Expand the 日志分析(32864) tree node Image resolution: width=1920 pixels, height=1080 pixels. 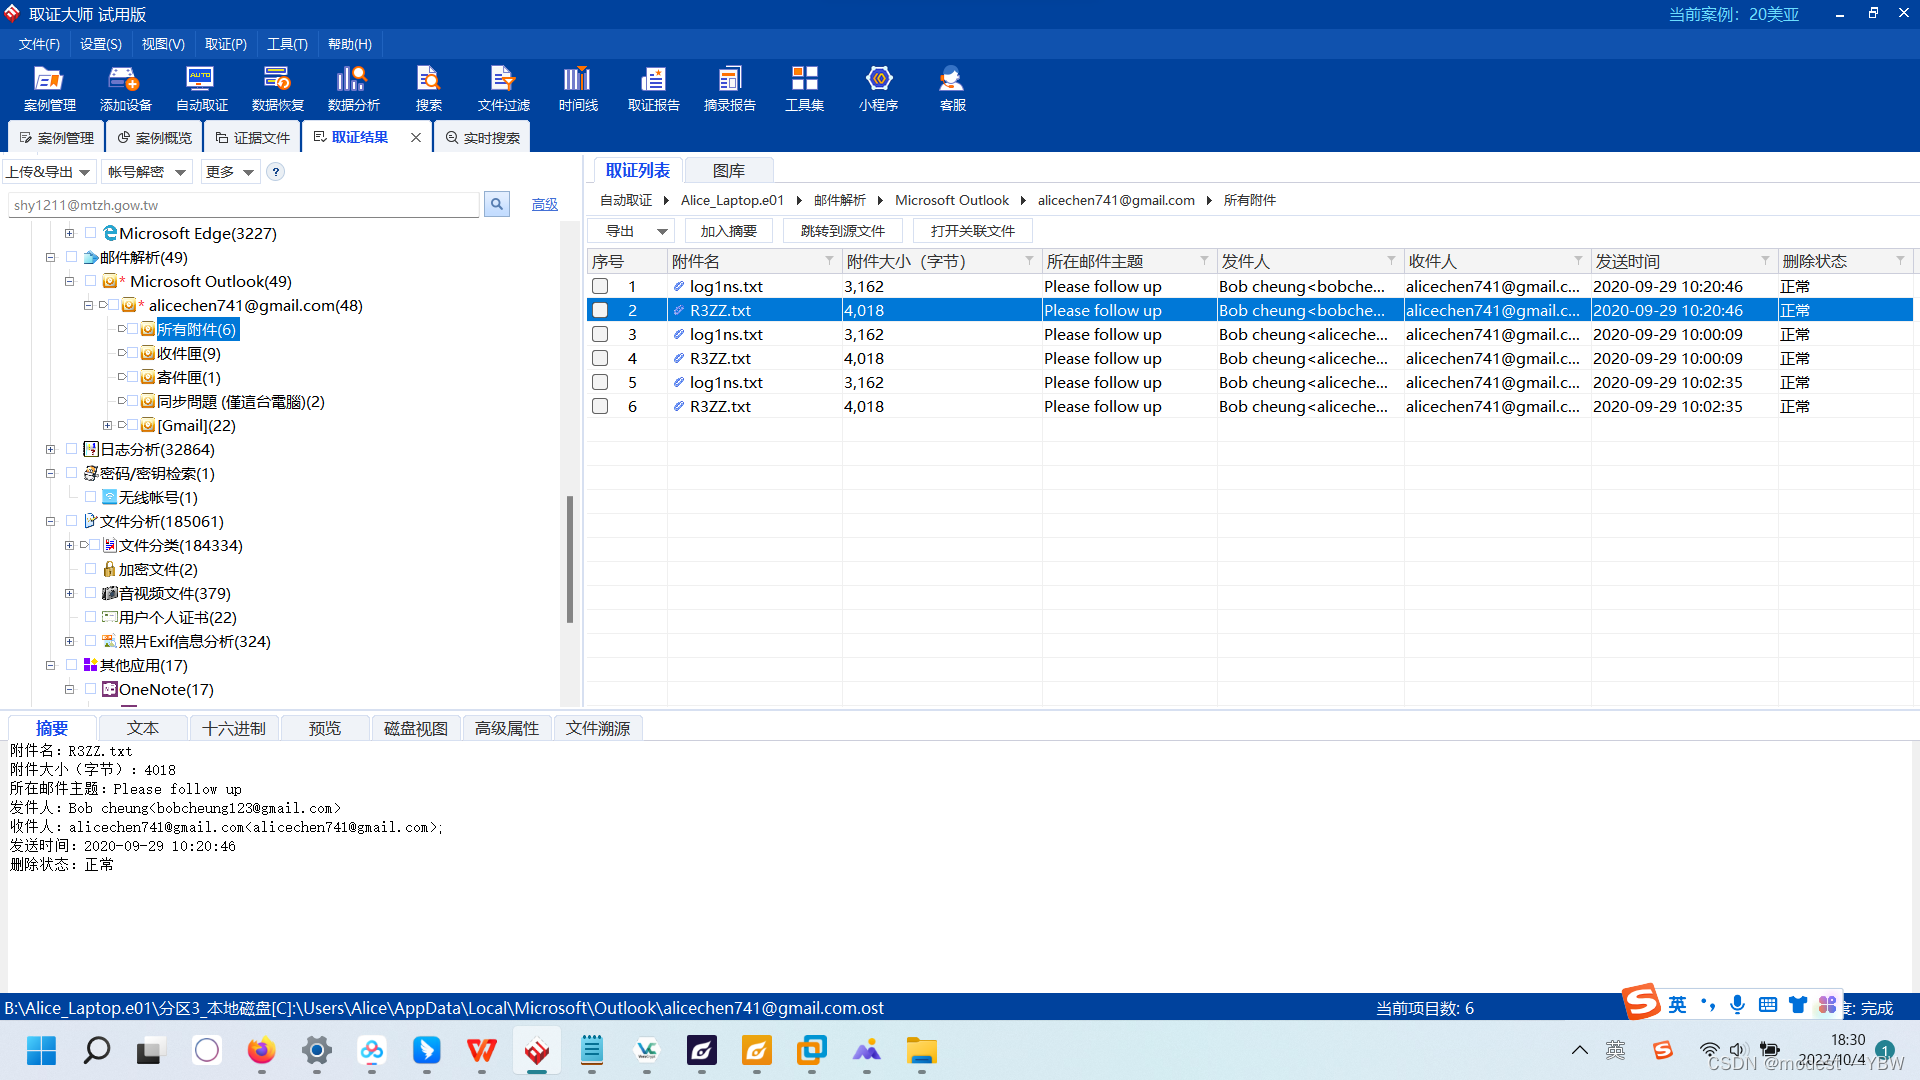[x=50, y=450]
